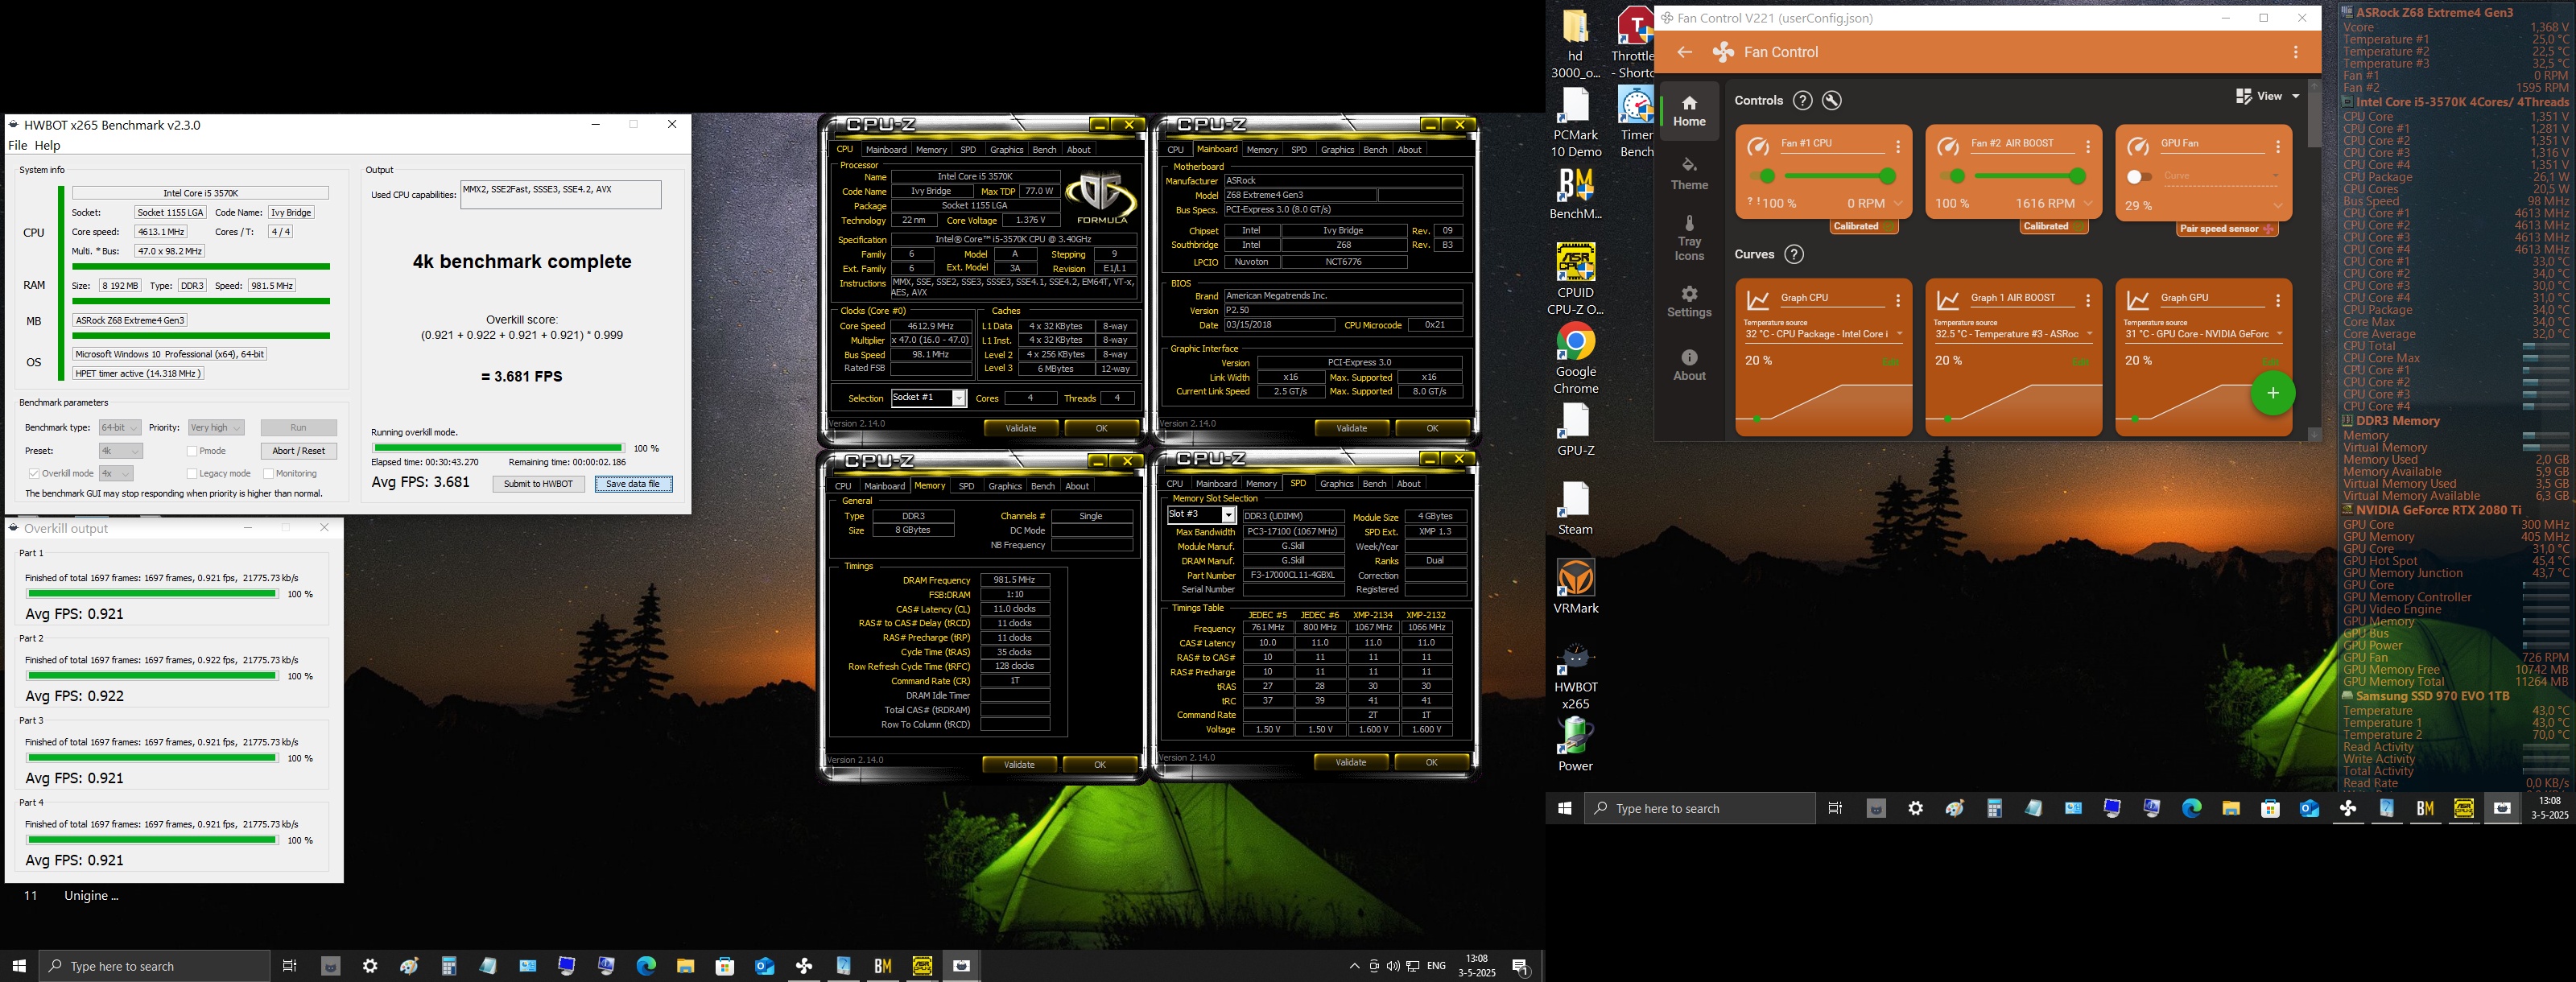This screenshot has height=982, width=2576.
Task: Switch to CPU tab in CPU-Z SPD window
Action: pos(1175,484)
